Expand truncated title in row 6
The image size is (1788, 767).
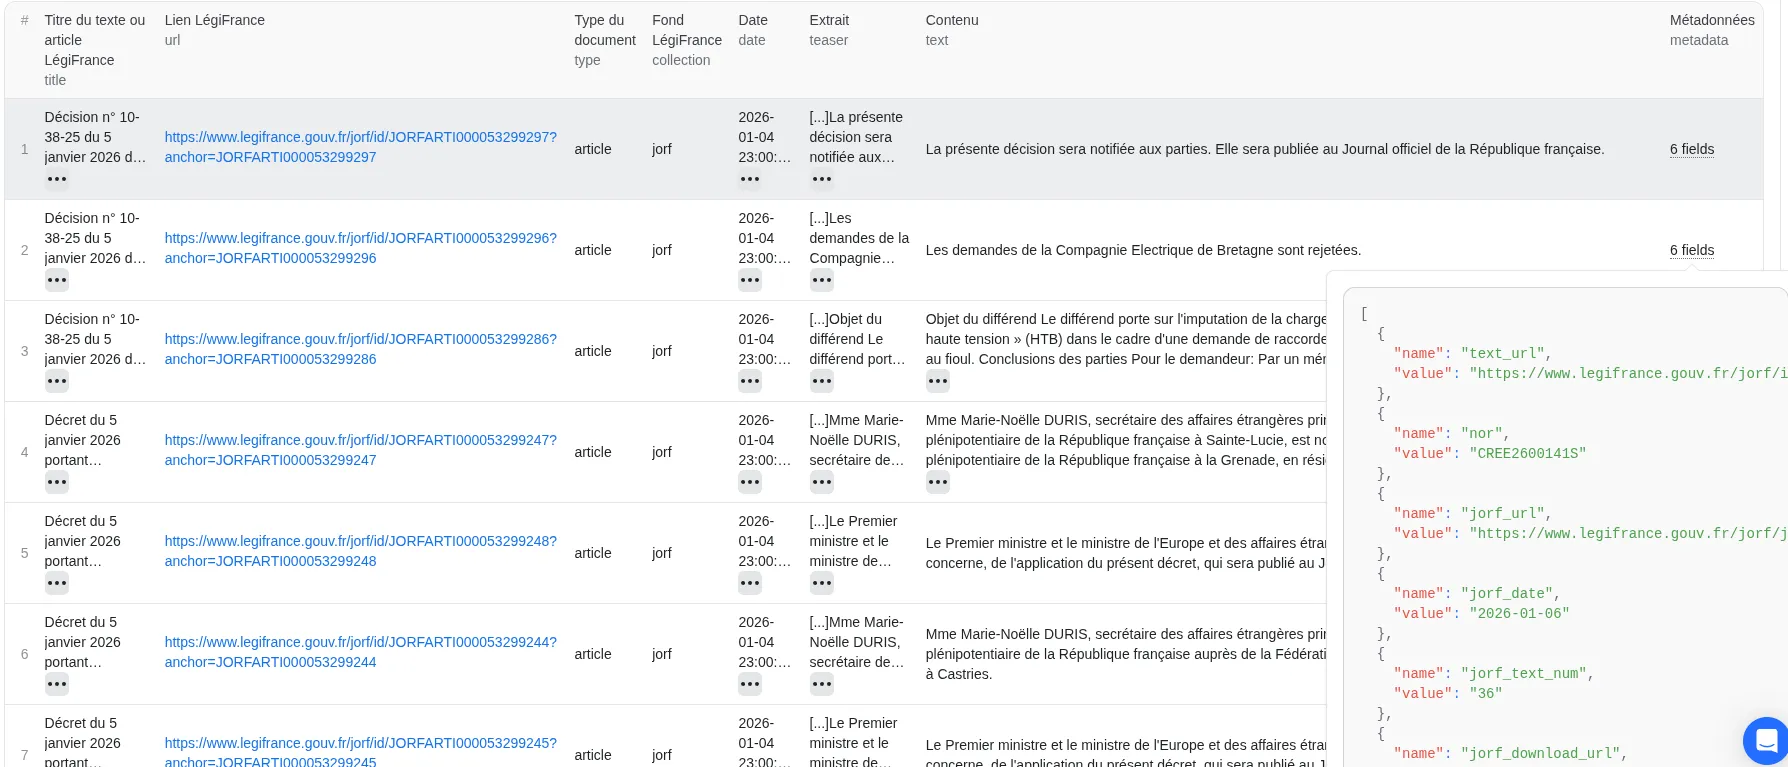click(x=57, y=685)
